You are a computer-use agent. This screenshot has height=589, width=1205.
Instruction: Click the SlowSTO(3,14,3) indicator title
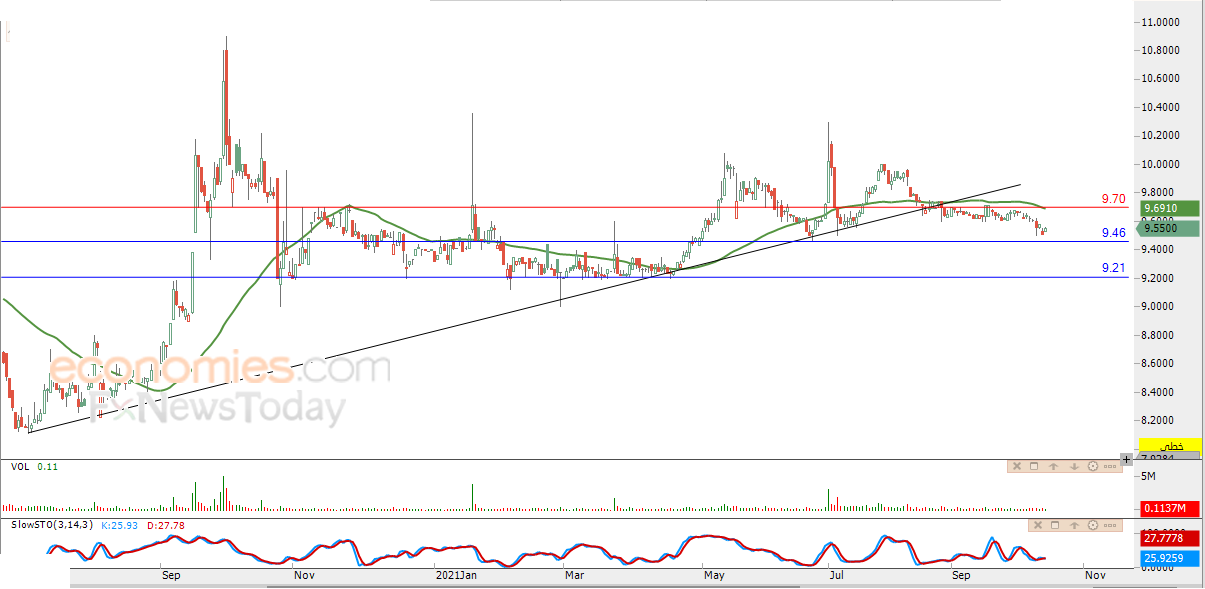pos(52,524)
